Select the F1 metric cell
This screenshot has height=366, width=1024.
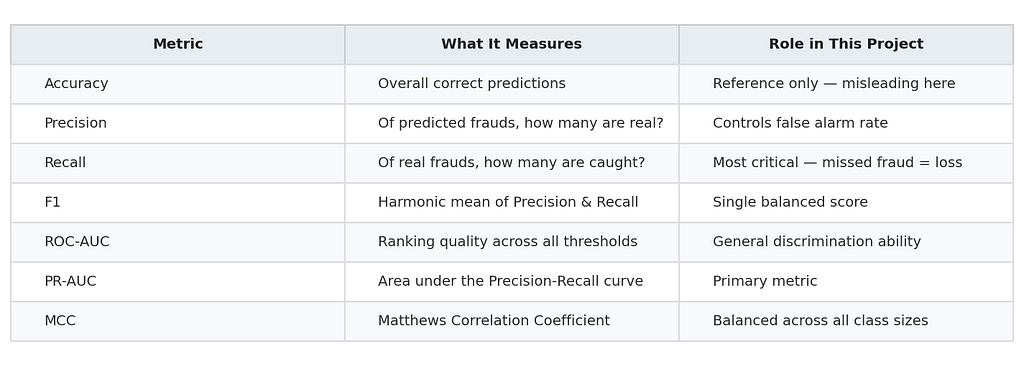[178, 203]
